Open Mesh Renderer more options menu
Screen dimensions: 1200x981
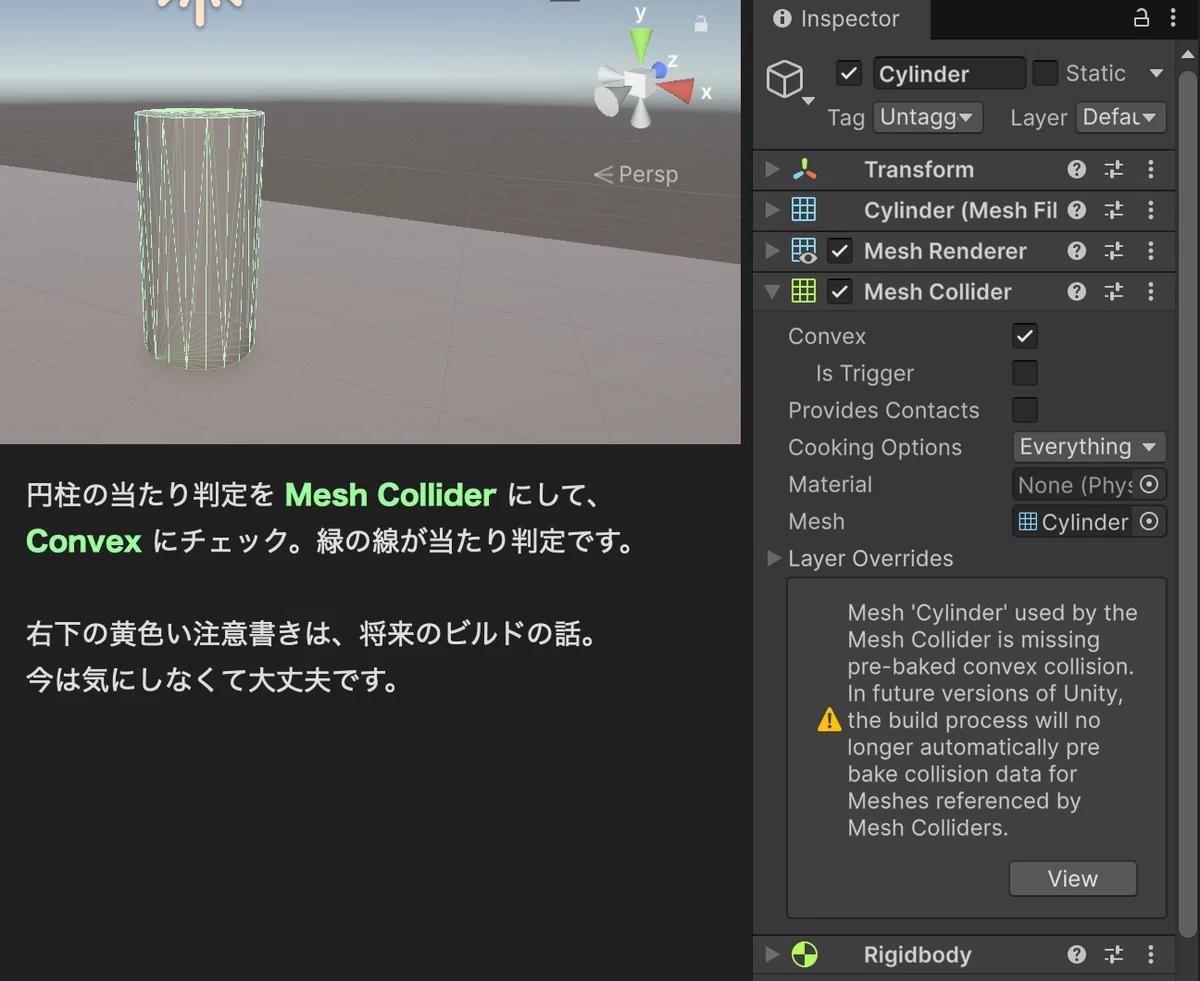(x=1151, y=251)
